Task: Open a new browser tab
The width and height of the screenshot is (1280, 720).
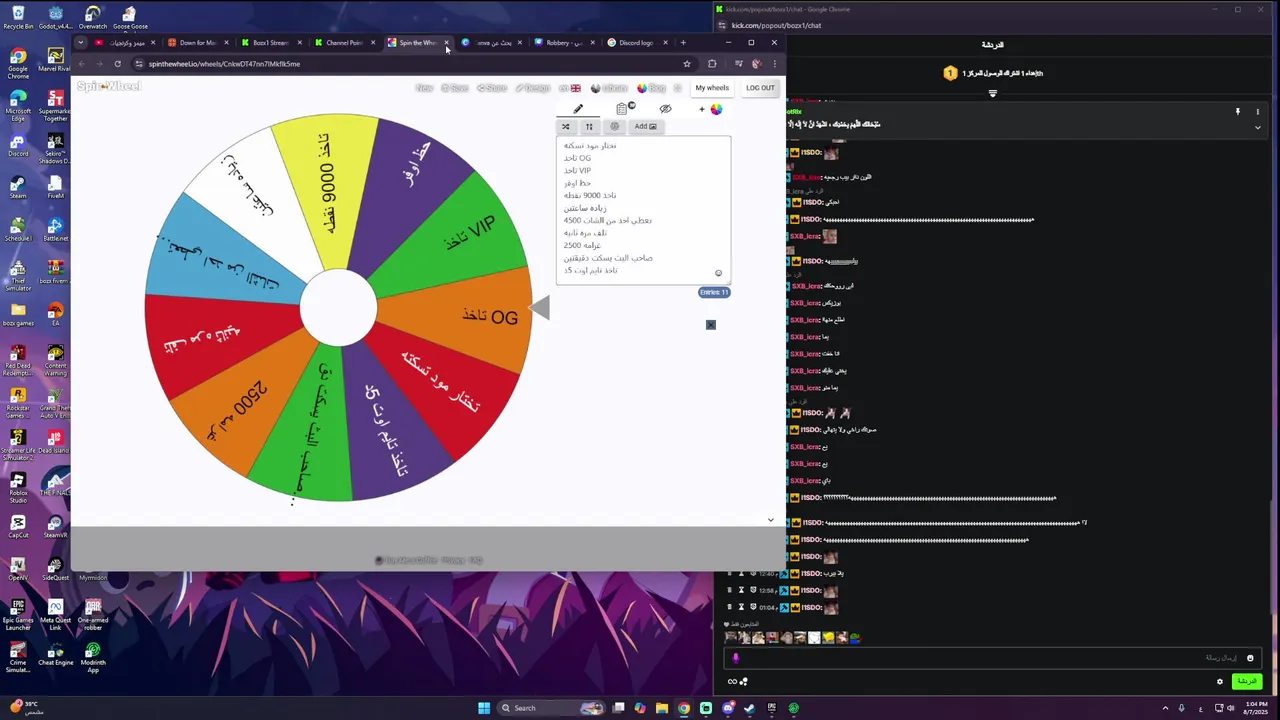Action: [x=683, y=43]
